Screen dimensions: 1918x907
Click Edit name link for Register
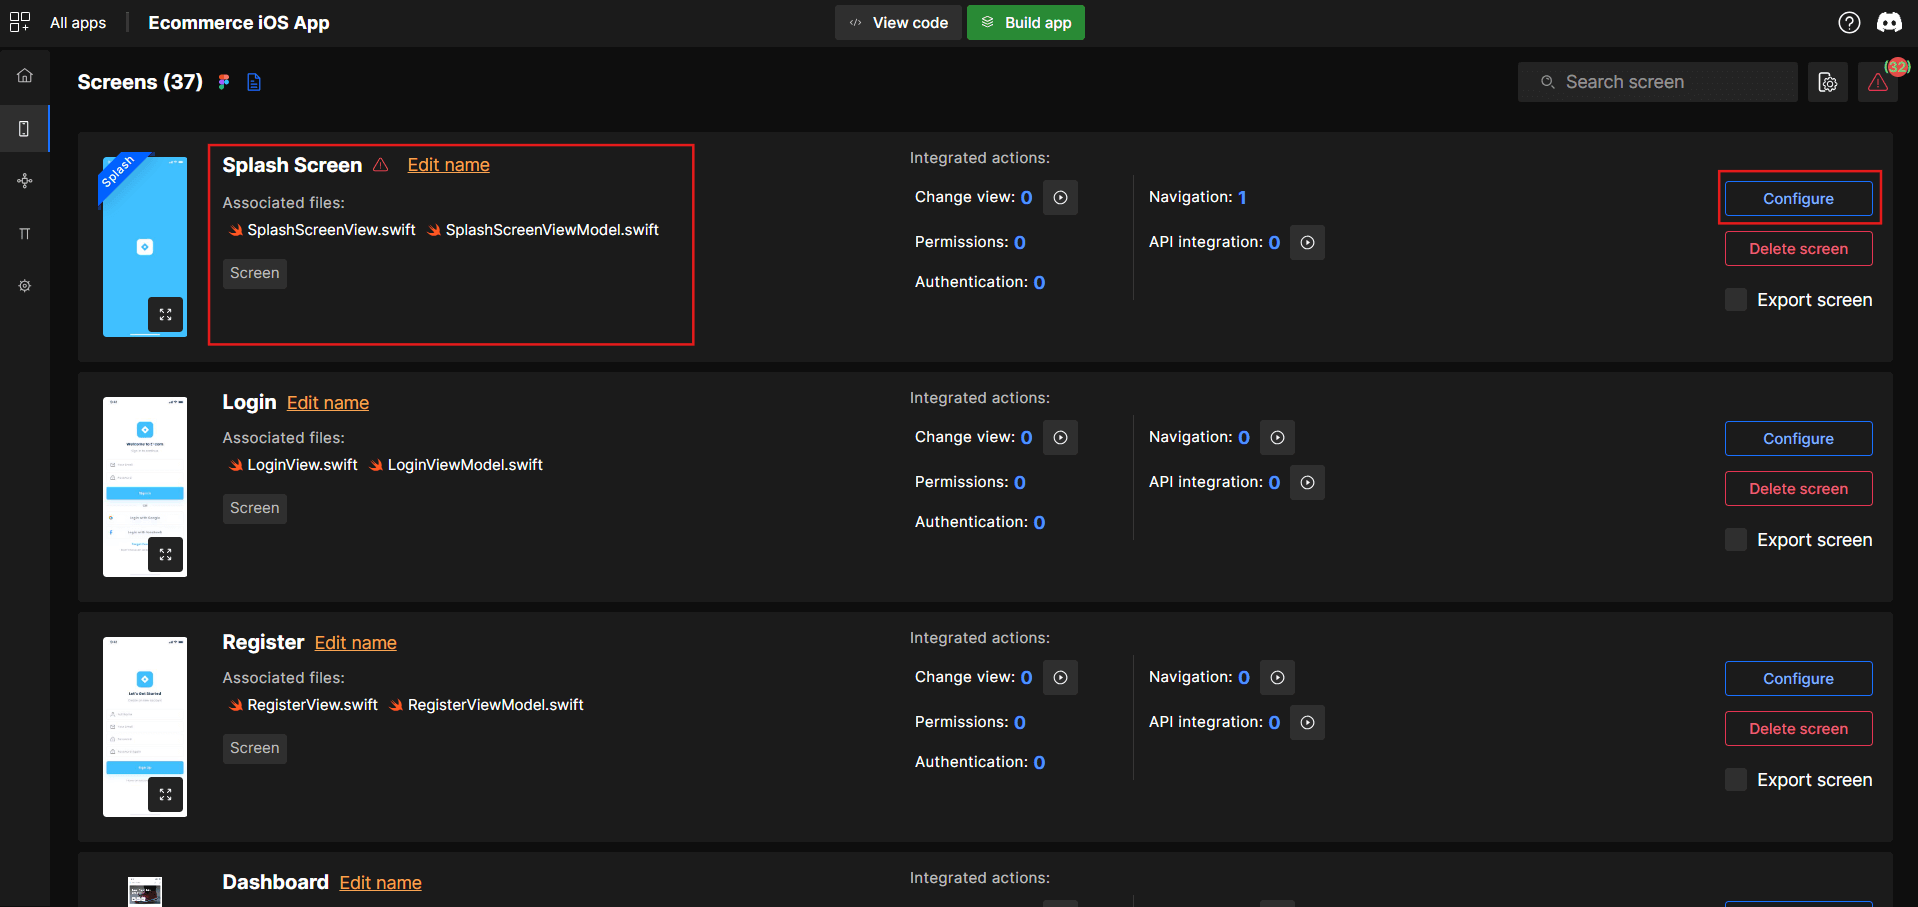pos(355,643)
